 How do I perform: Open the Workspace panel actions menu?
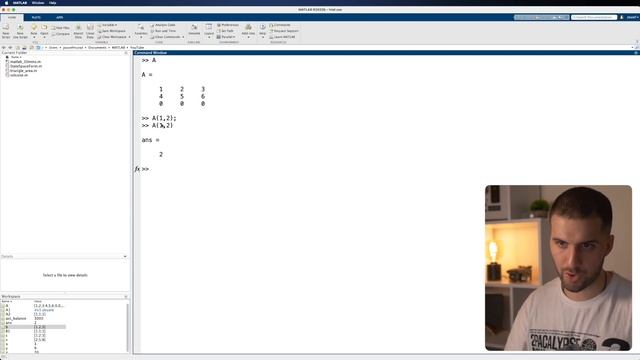(126, 296)
